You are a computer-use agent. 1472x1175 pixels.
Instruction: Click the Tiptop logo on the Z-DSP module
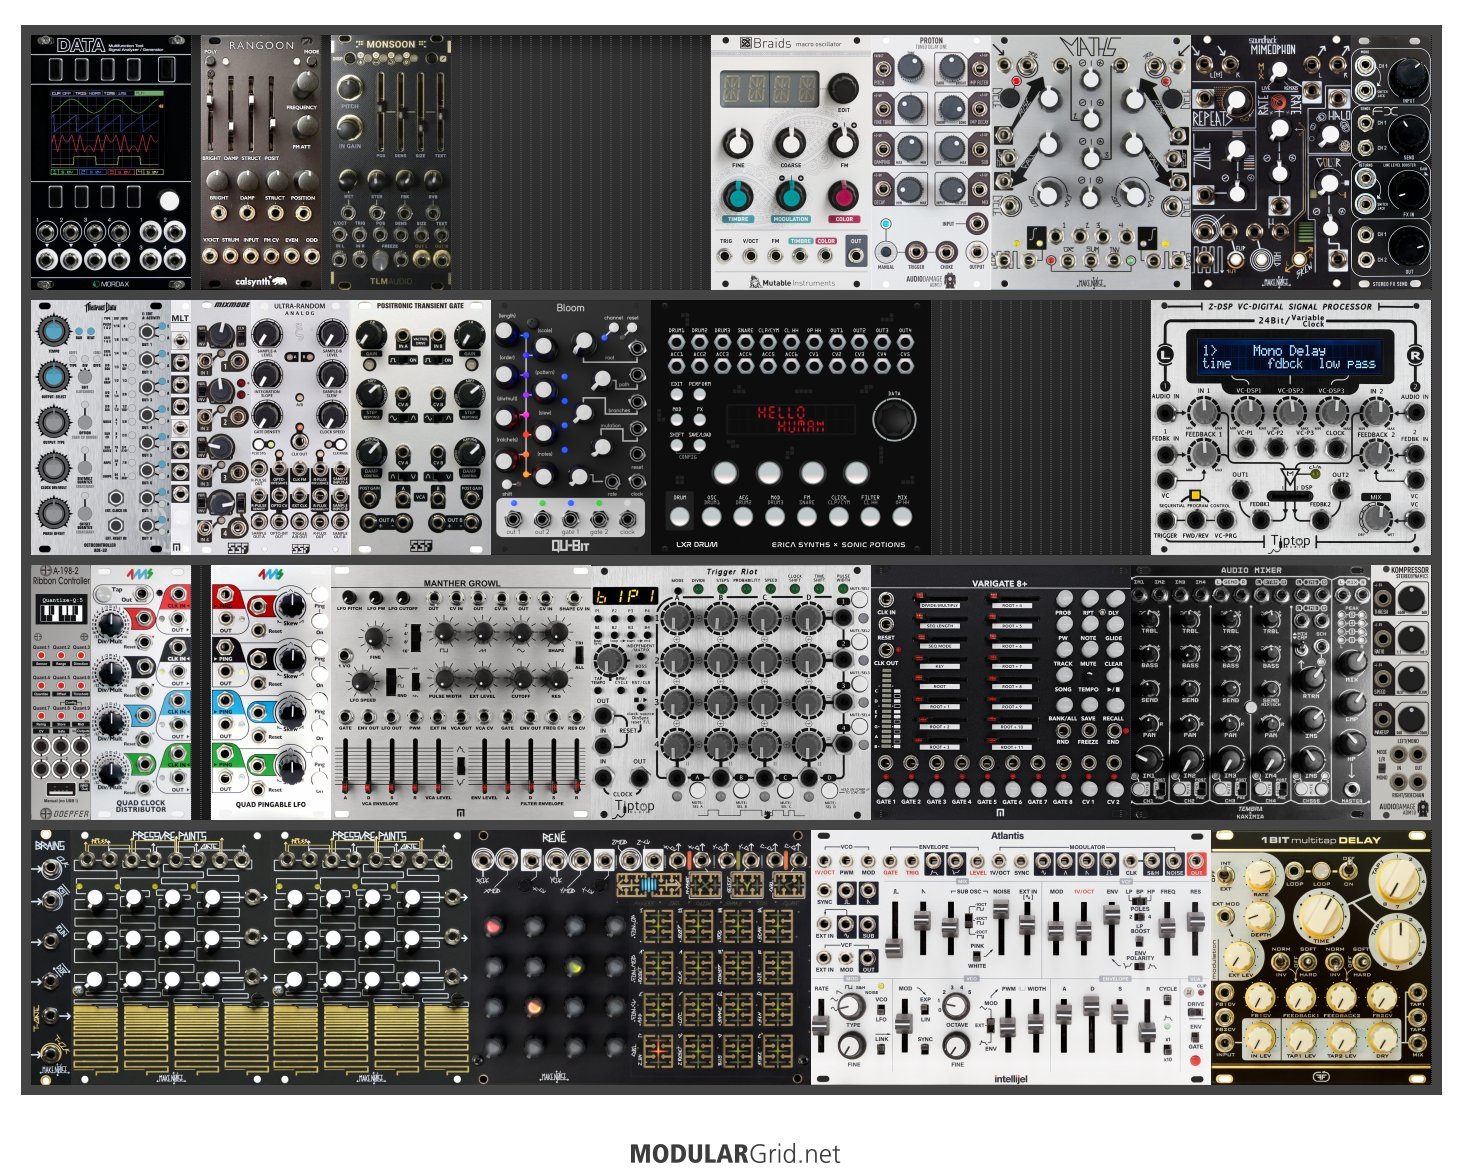click(1290, 541)
